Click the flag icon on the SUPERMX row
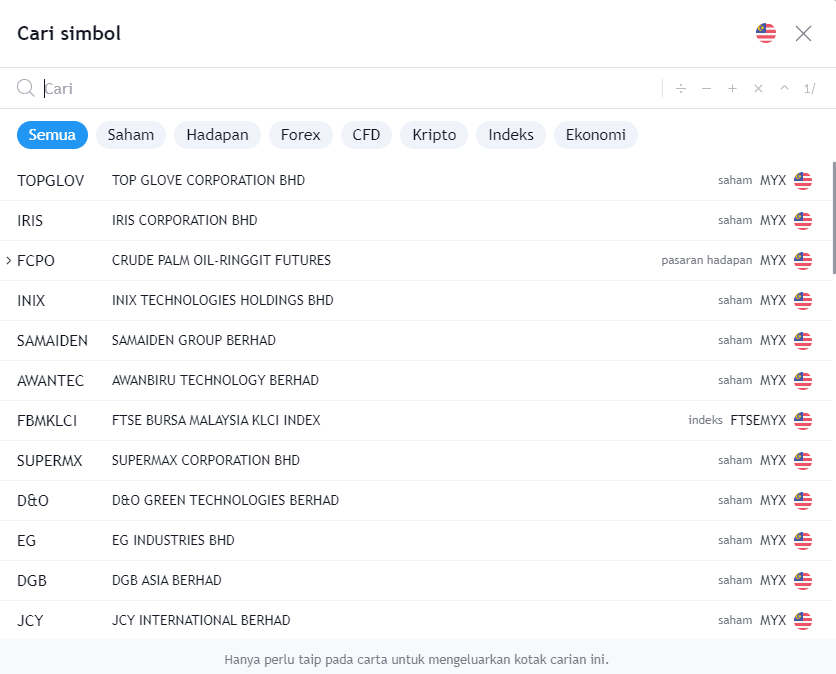The height and width of the screenshot is (674, 836). tap(802, 460)
